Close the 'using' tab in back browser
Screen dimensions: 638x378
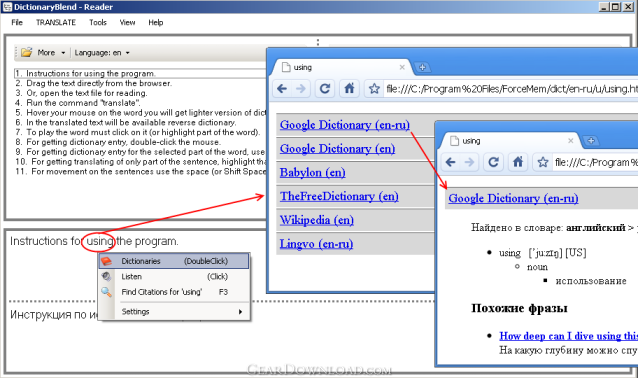[402, 67]
